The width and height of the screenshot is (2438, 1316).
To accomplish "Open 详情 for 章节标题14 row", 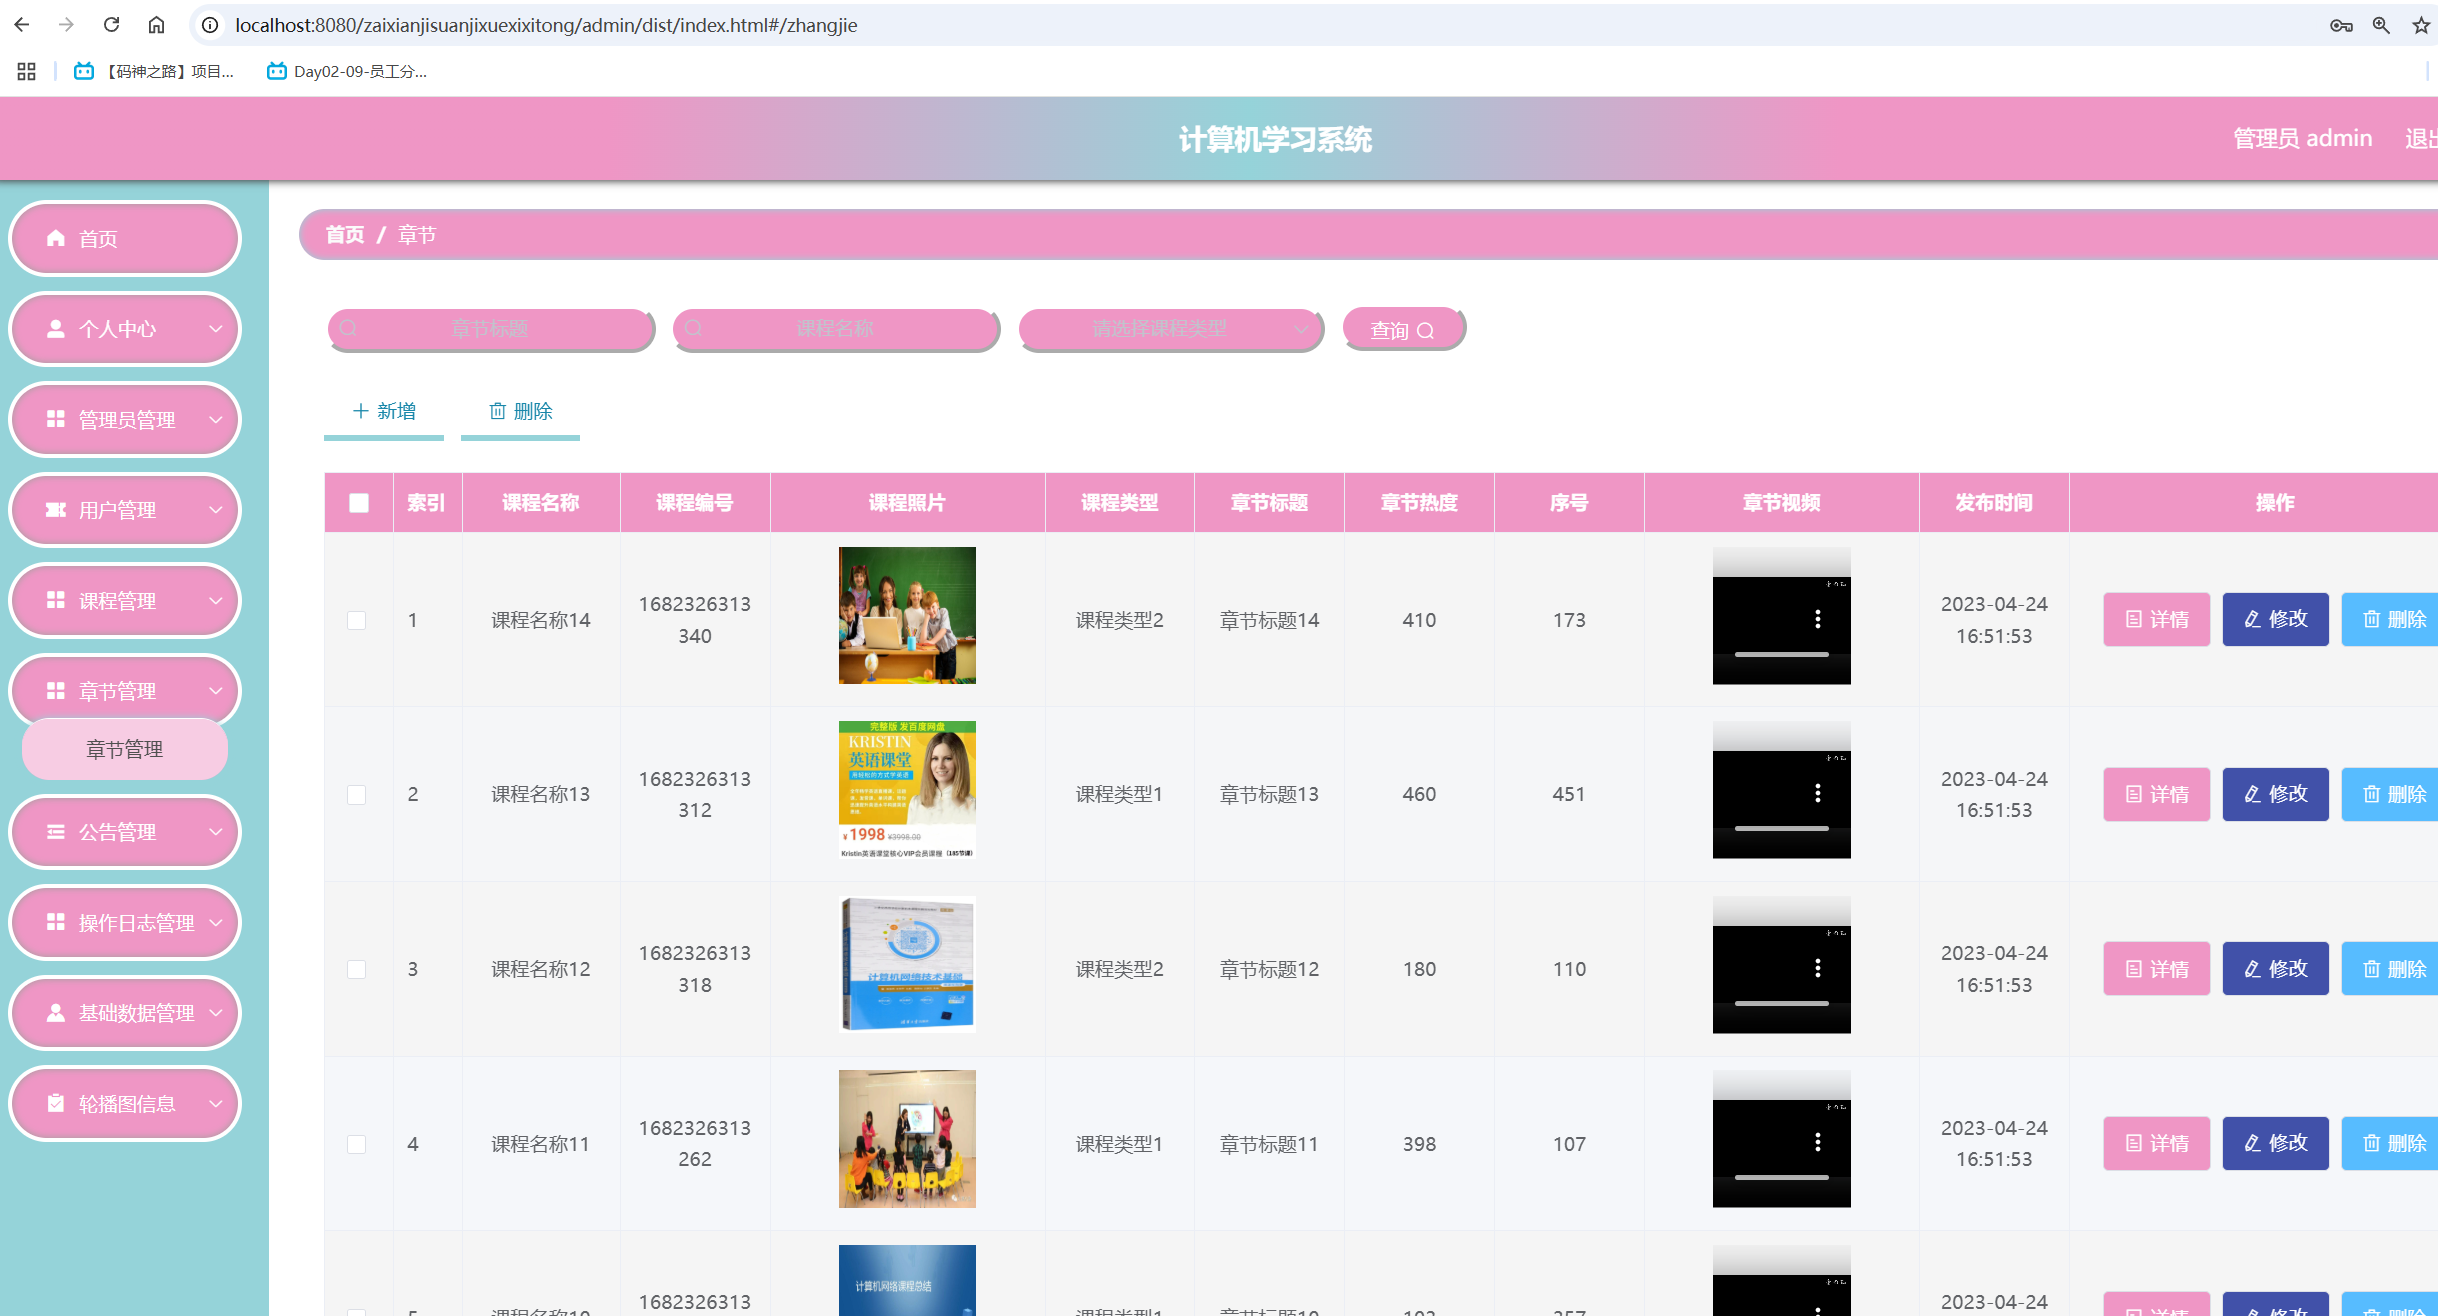I will (2156, 619).
